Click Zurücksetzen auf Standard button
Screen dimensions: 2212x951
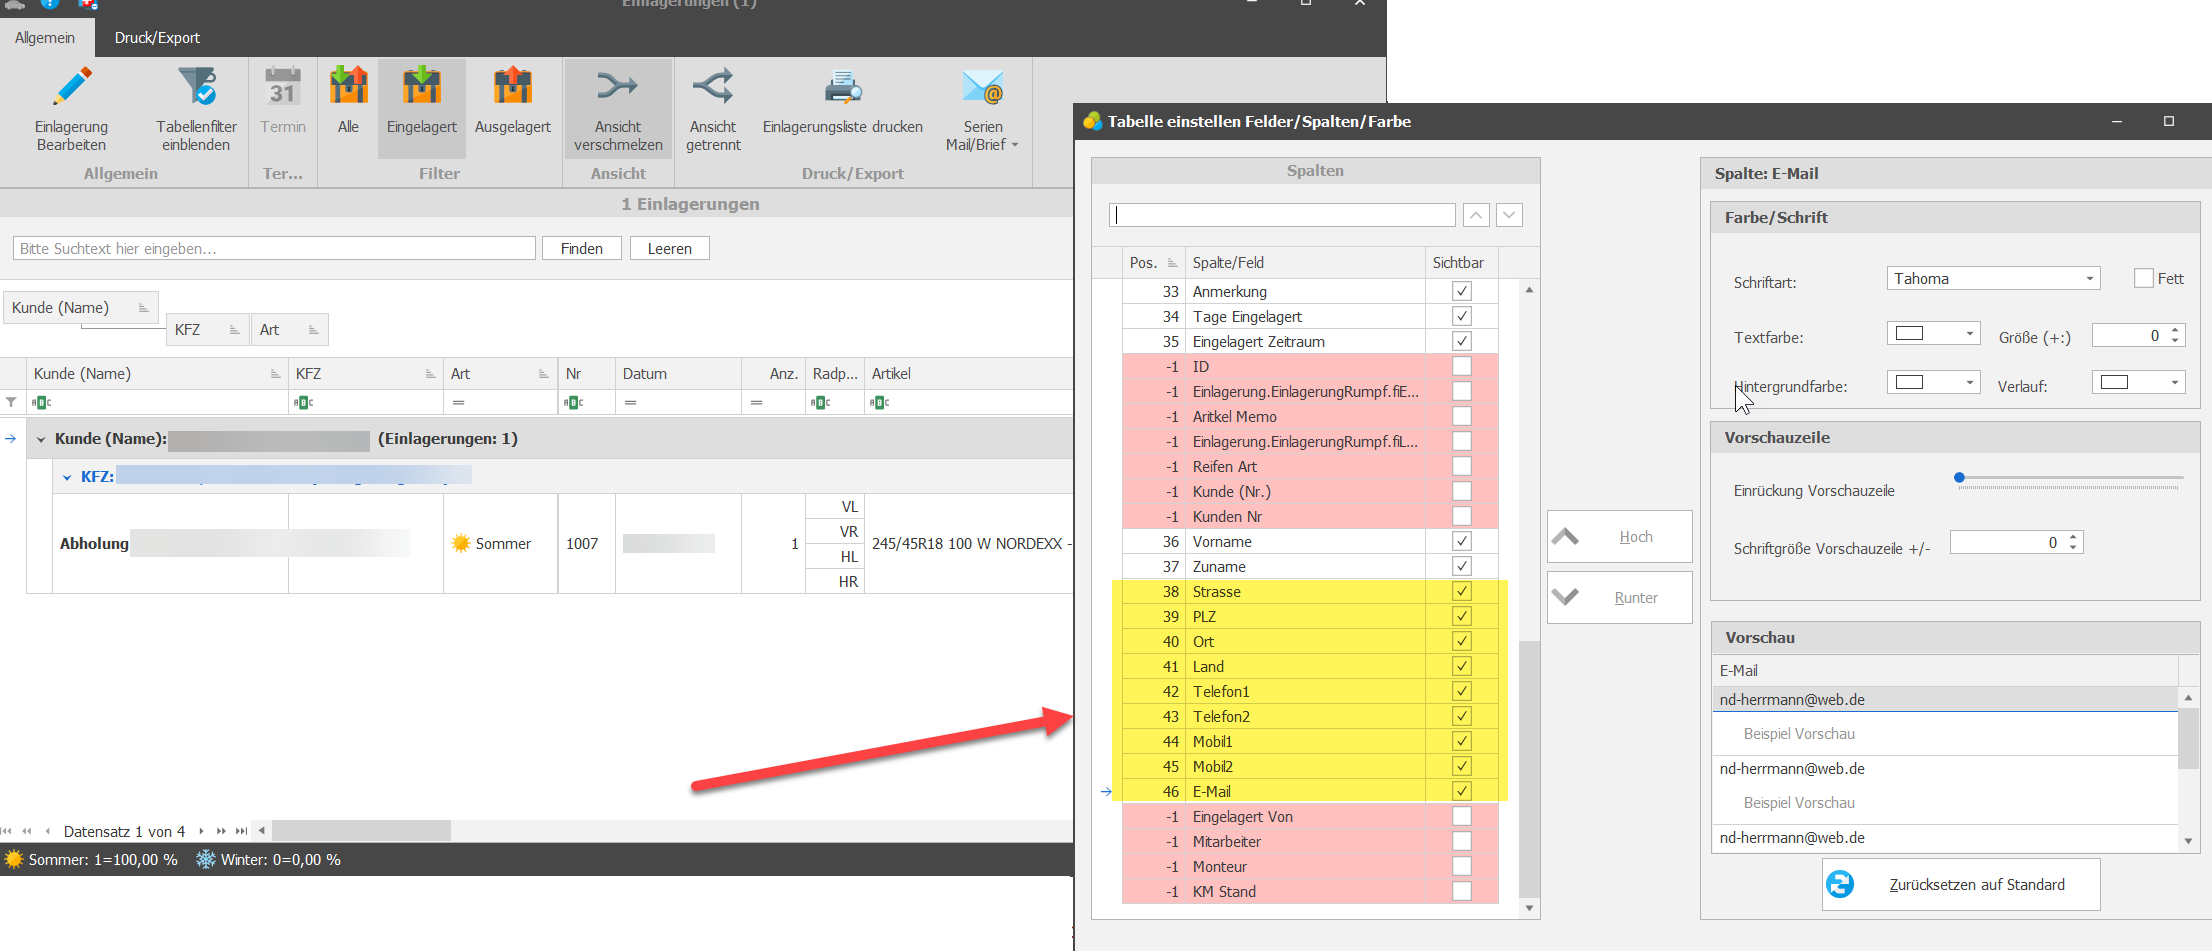coord(1960,885)
